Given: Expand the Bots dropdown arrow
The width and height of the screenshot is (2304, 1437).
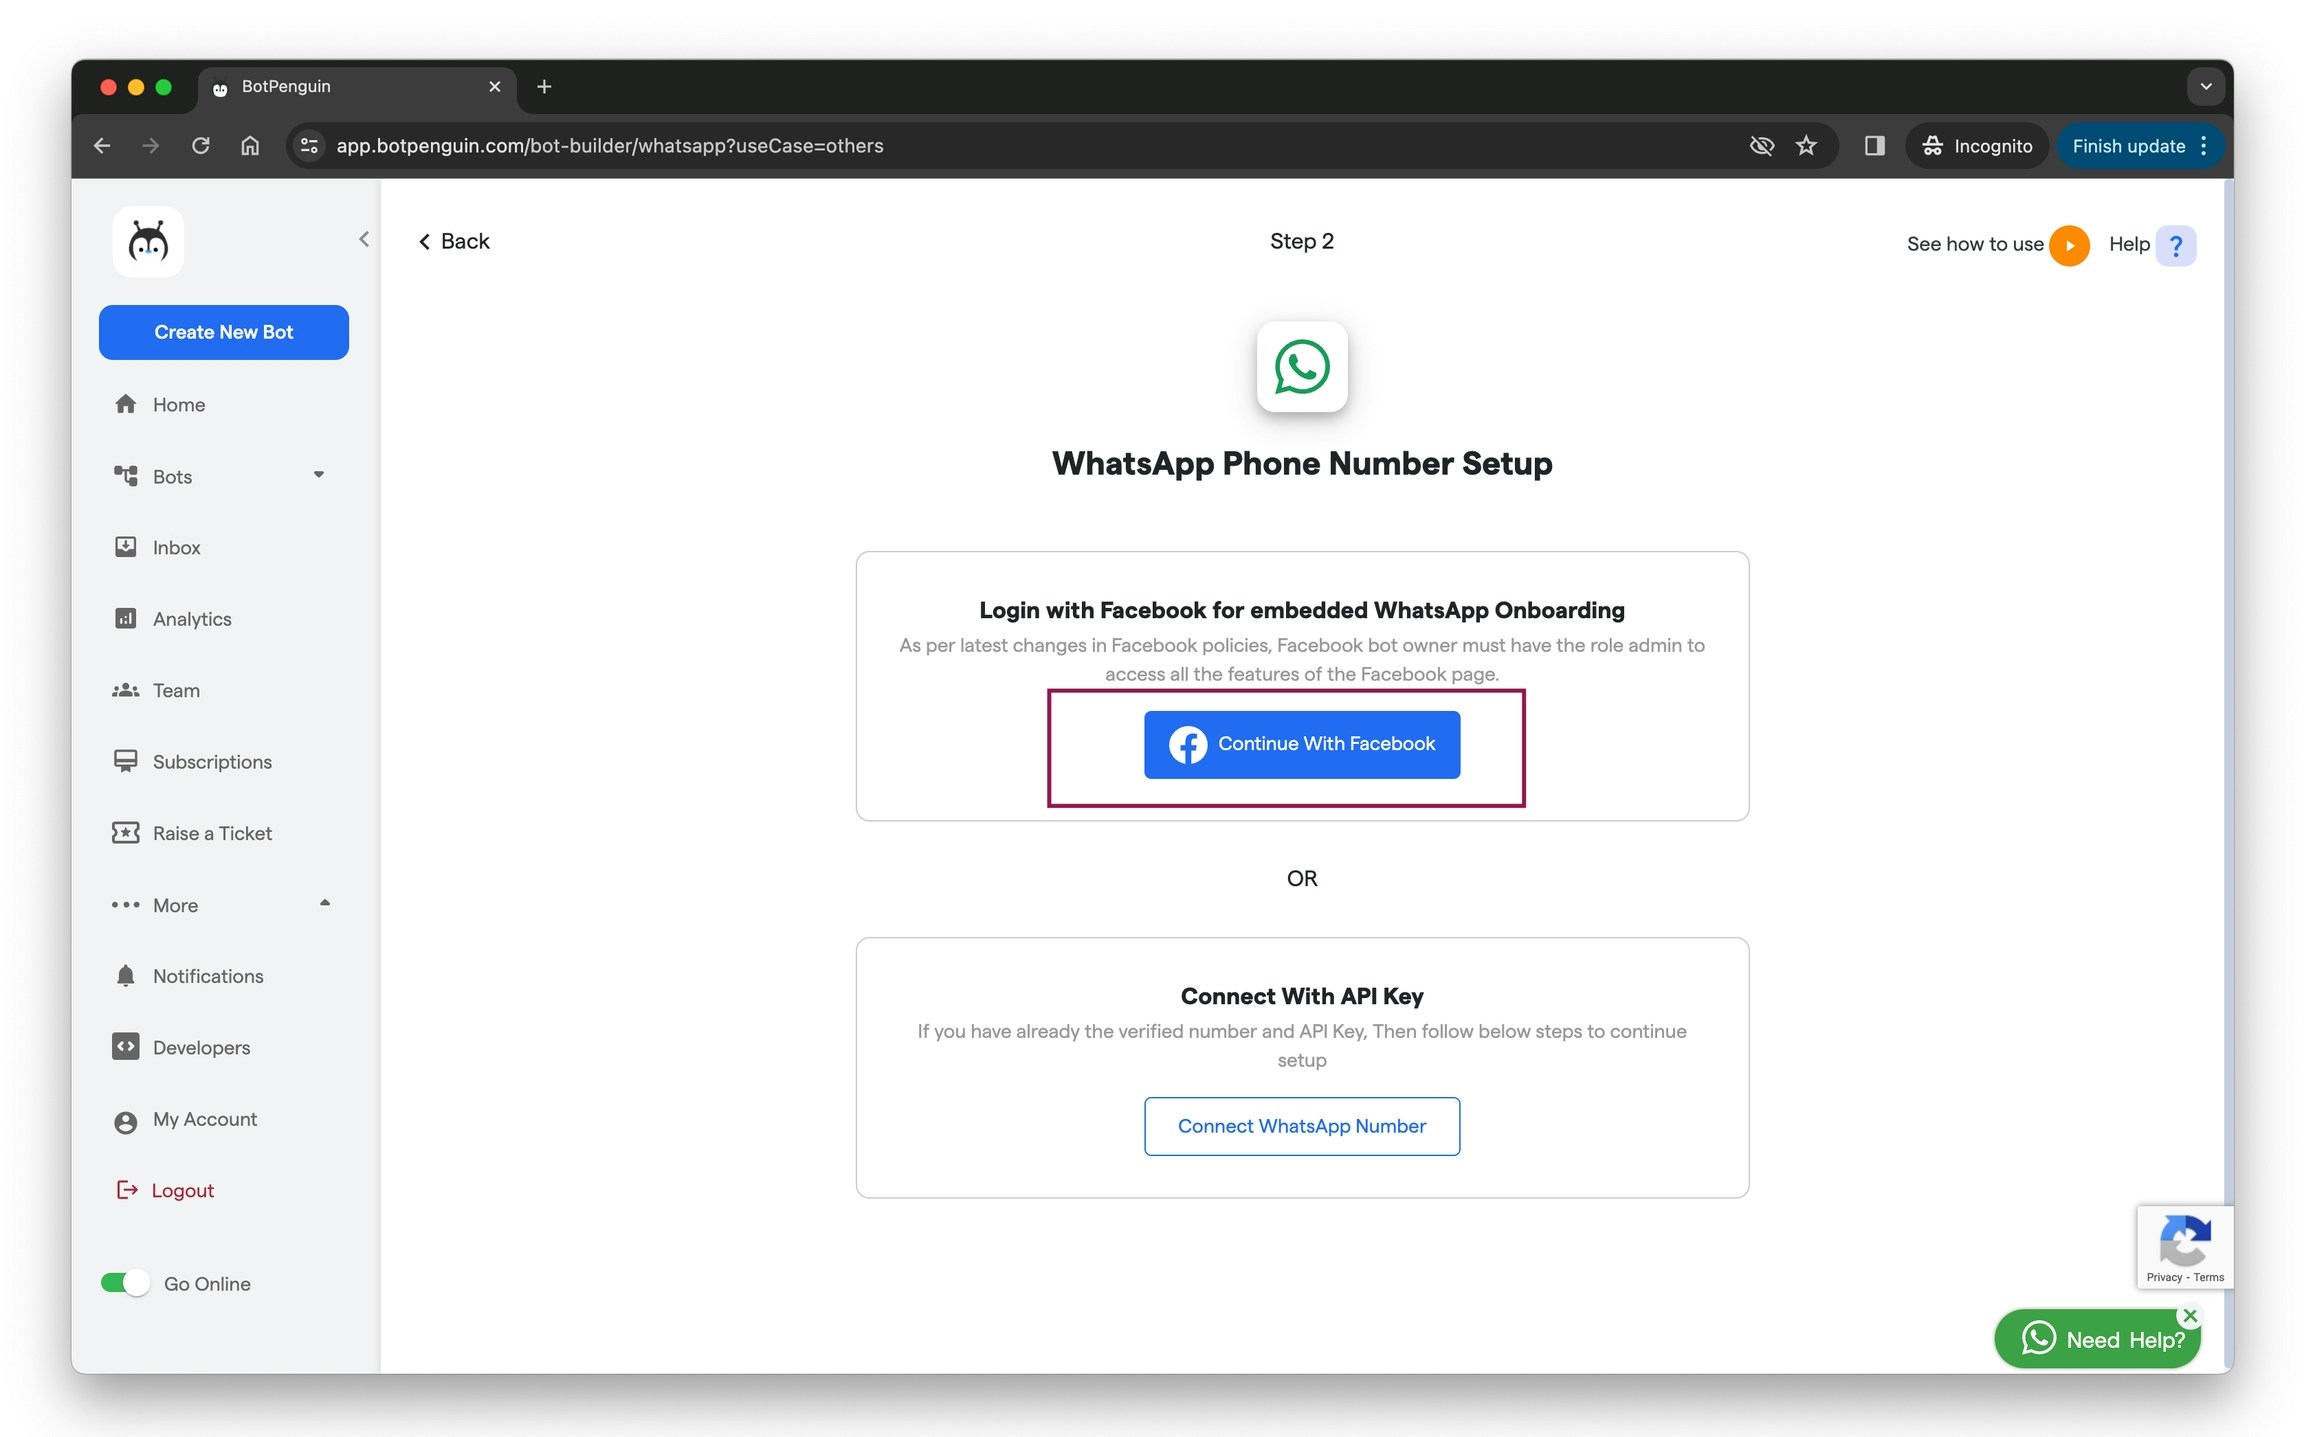Looking at the screenshot, I should (319, 476).
